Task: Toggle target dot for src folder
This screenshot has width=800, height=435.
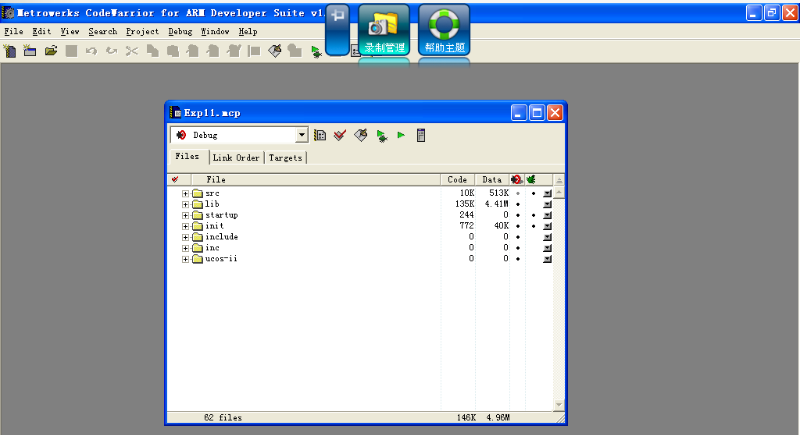Action: (x=517, y=194)
